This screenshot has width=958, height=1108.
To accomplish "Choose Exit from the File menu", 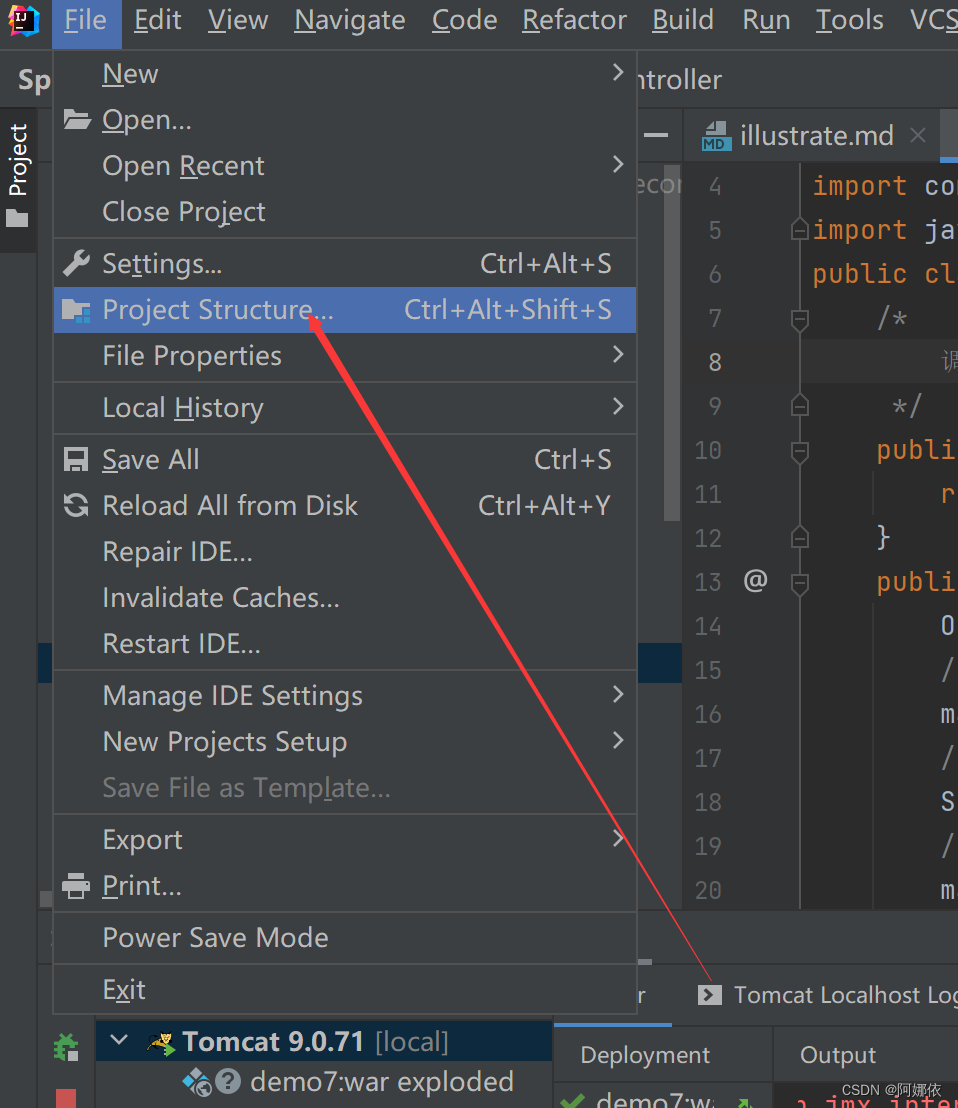I will point(345,989).
